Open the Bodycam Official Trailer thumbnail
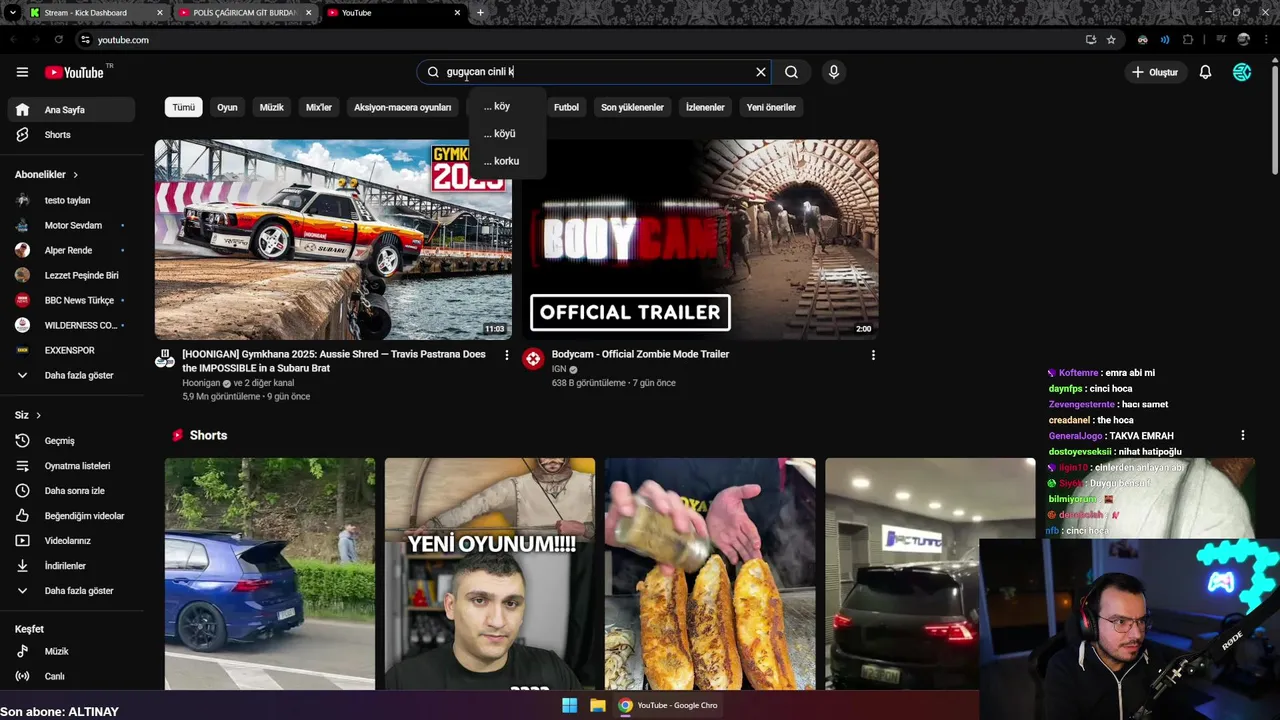 (x=700, y=239)
